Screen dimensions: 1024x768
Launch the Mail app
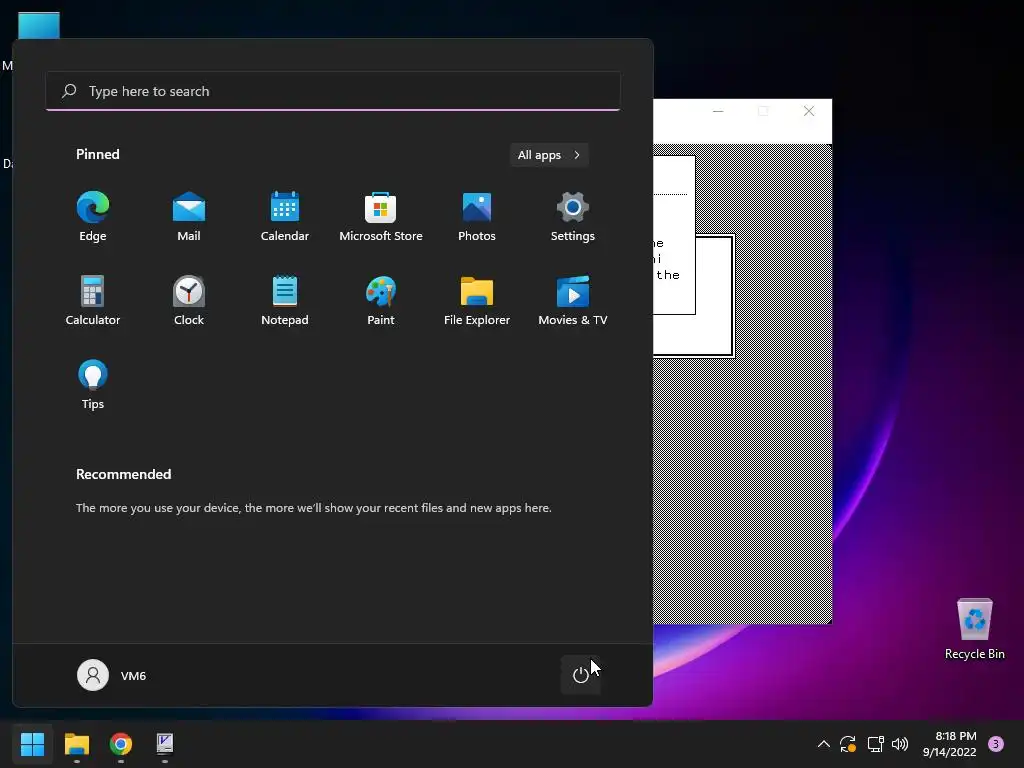(x=189, y=217)
